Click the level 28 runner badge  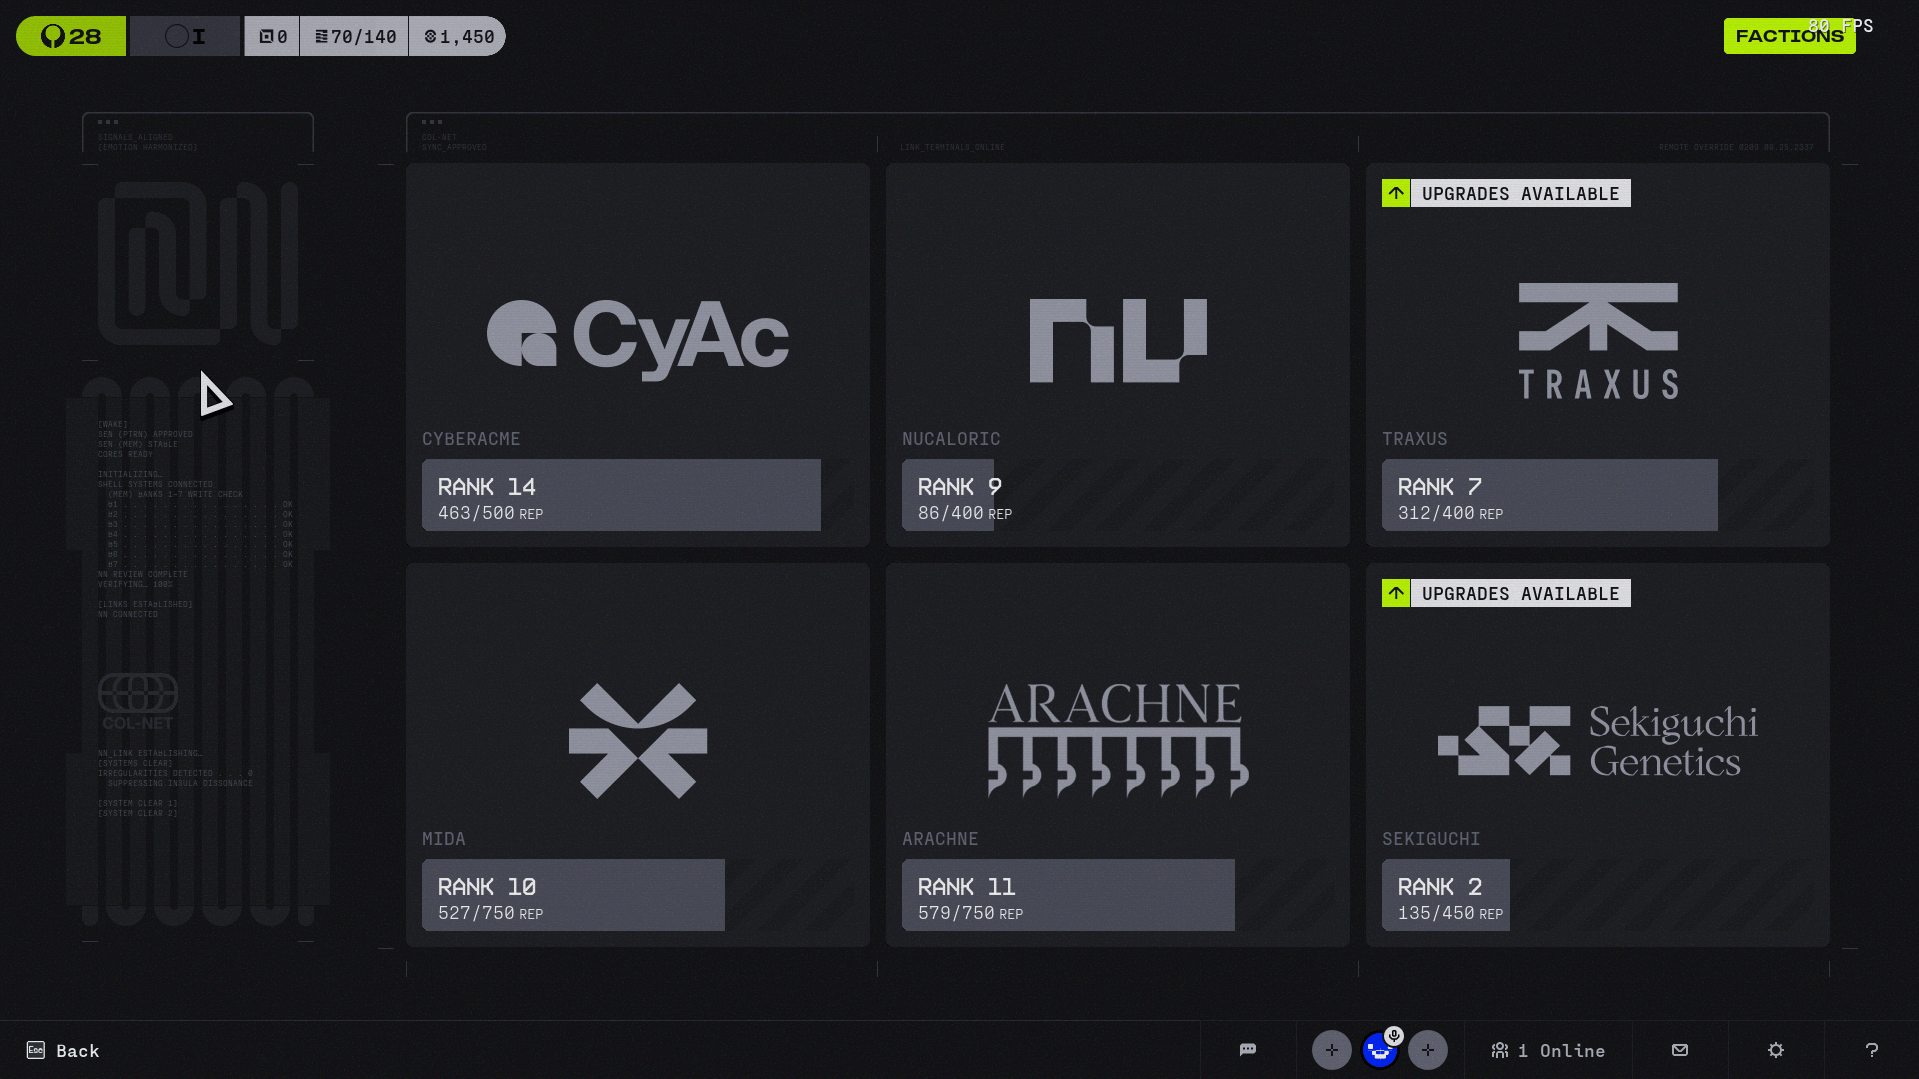point(71,36)
